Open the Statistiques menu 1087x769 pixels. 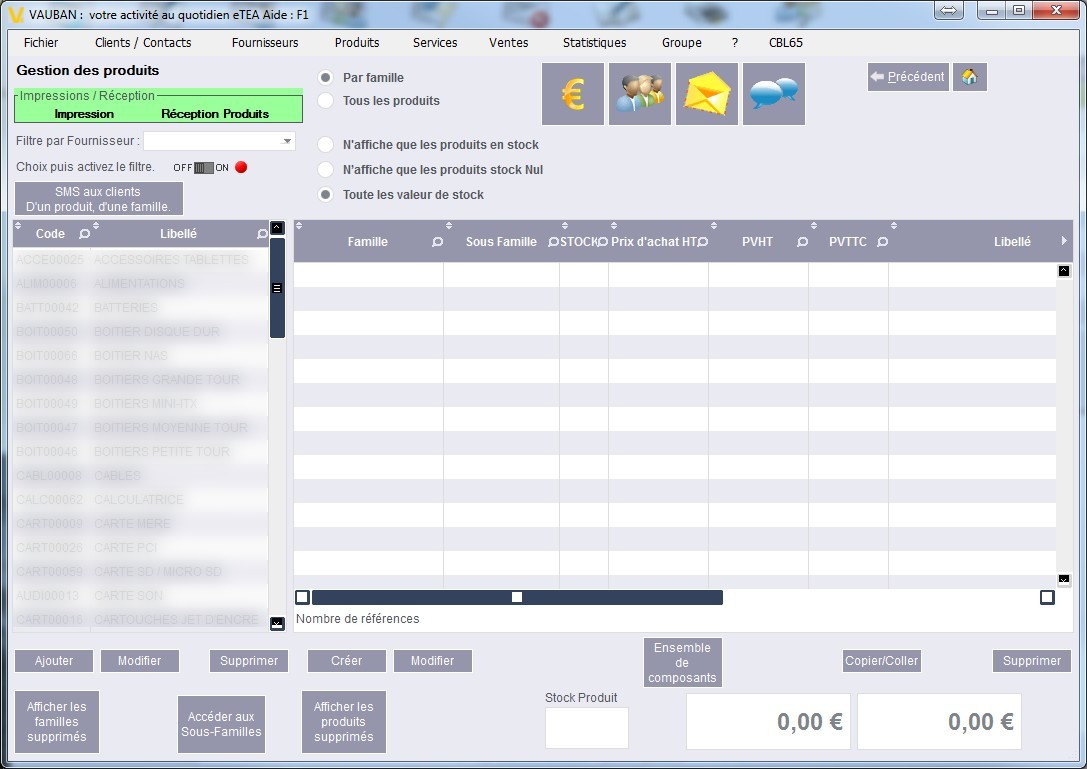594,43
